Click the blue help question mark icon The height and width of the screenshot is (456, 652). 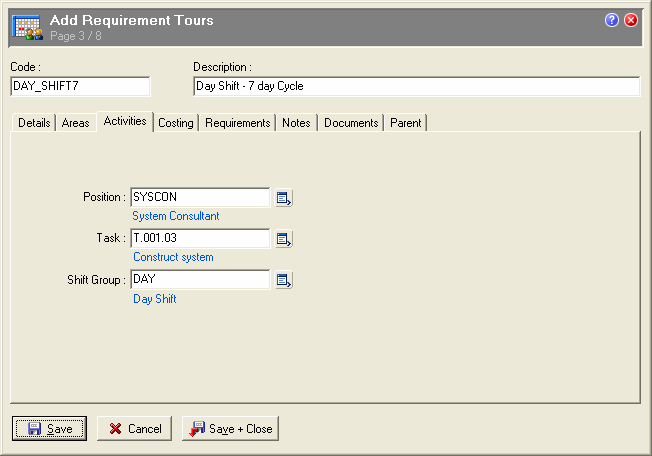click(612, 20)
